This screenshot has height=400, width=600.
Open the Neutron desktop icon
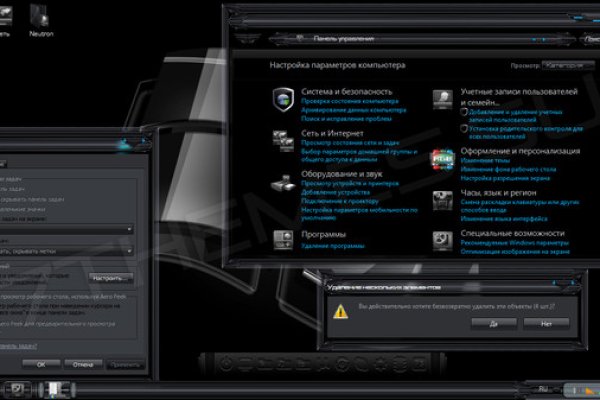click(x=44, y=17)
